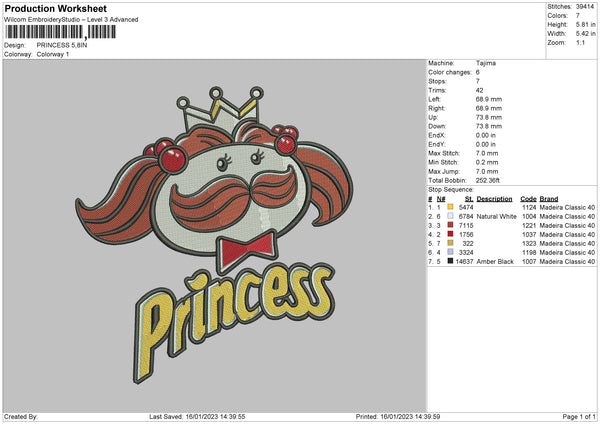
Task: Select thread code 1124
Action: tap(529, 207)
